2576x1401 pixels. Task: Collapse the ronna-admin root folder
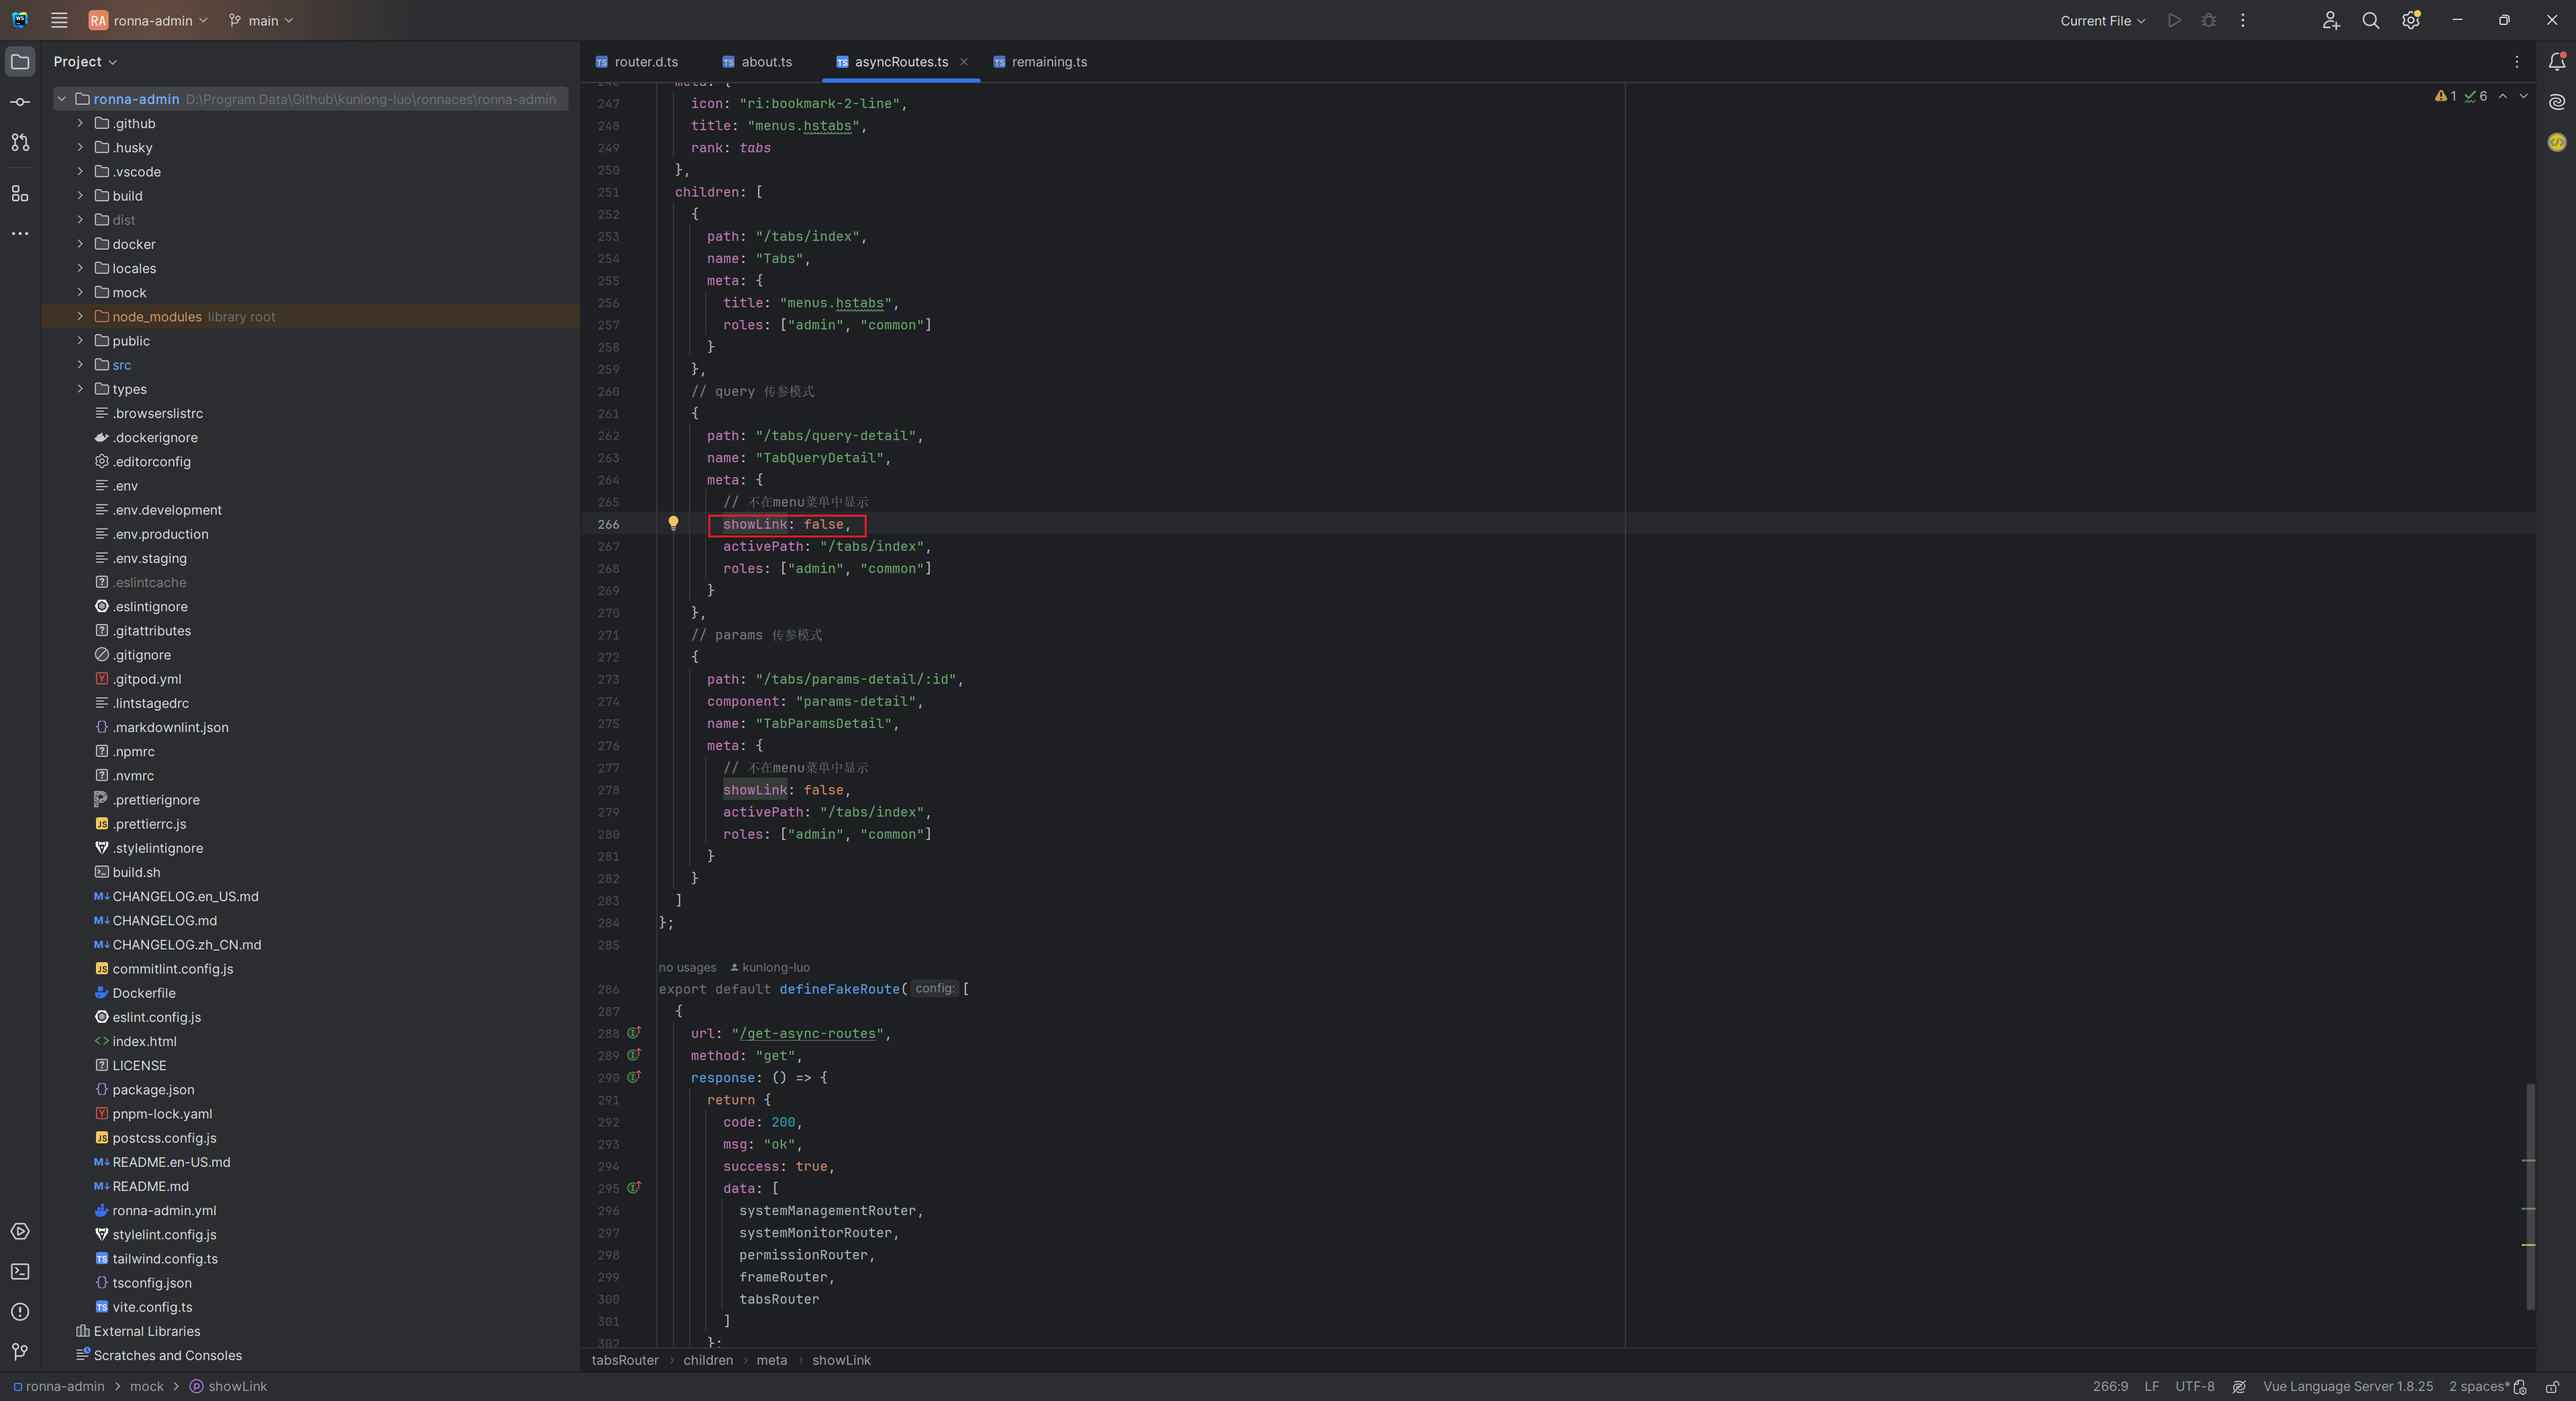(x=62, y=99)
